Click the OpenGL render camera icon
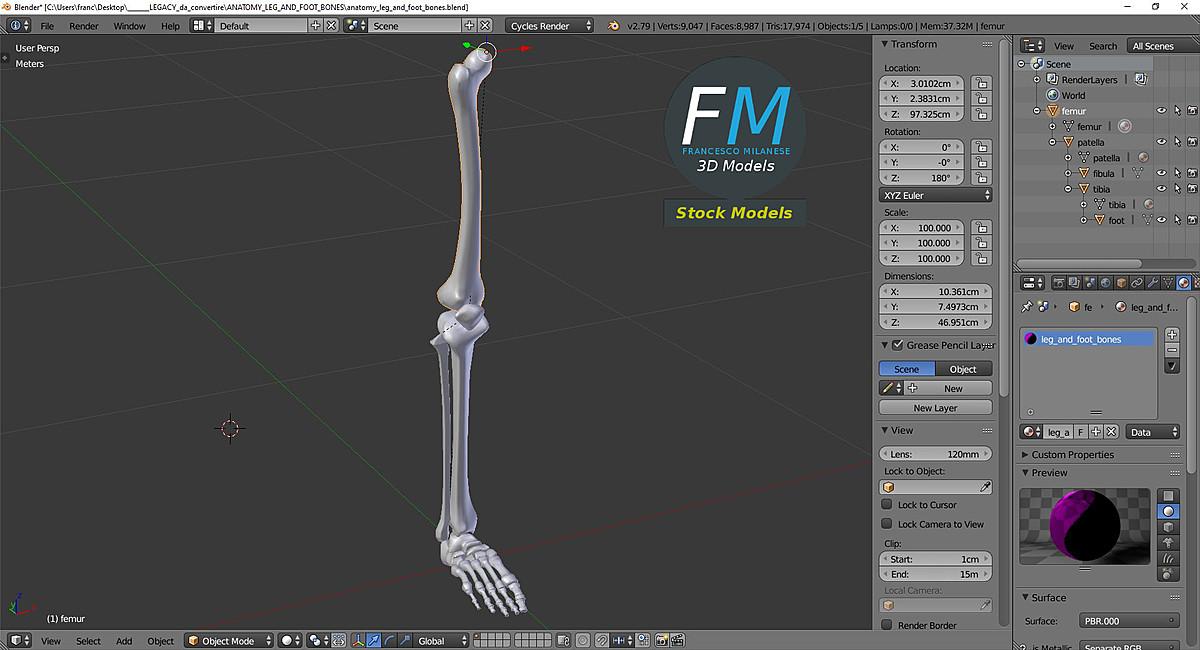The width and height of the screenshot is (1200, 650). coord(660,641)
